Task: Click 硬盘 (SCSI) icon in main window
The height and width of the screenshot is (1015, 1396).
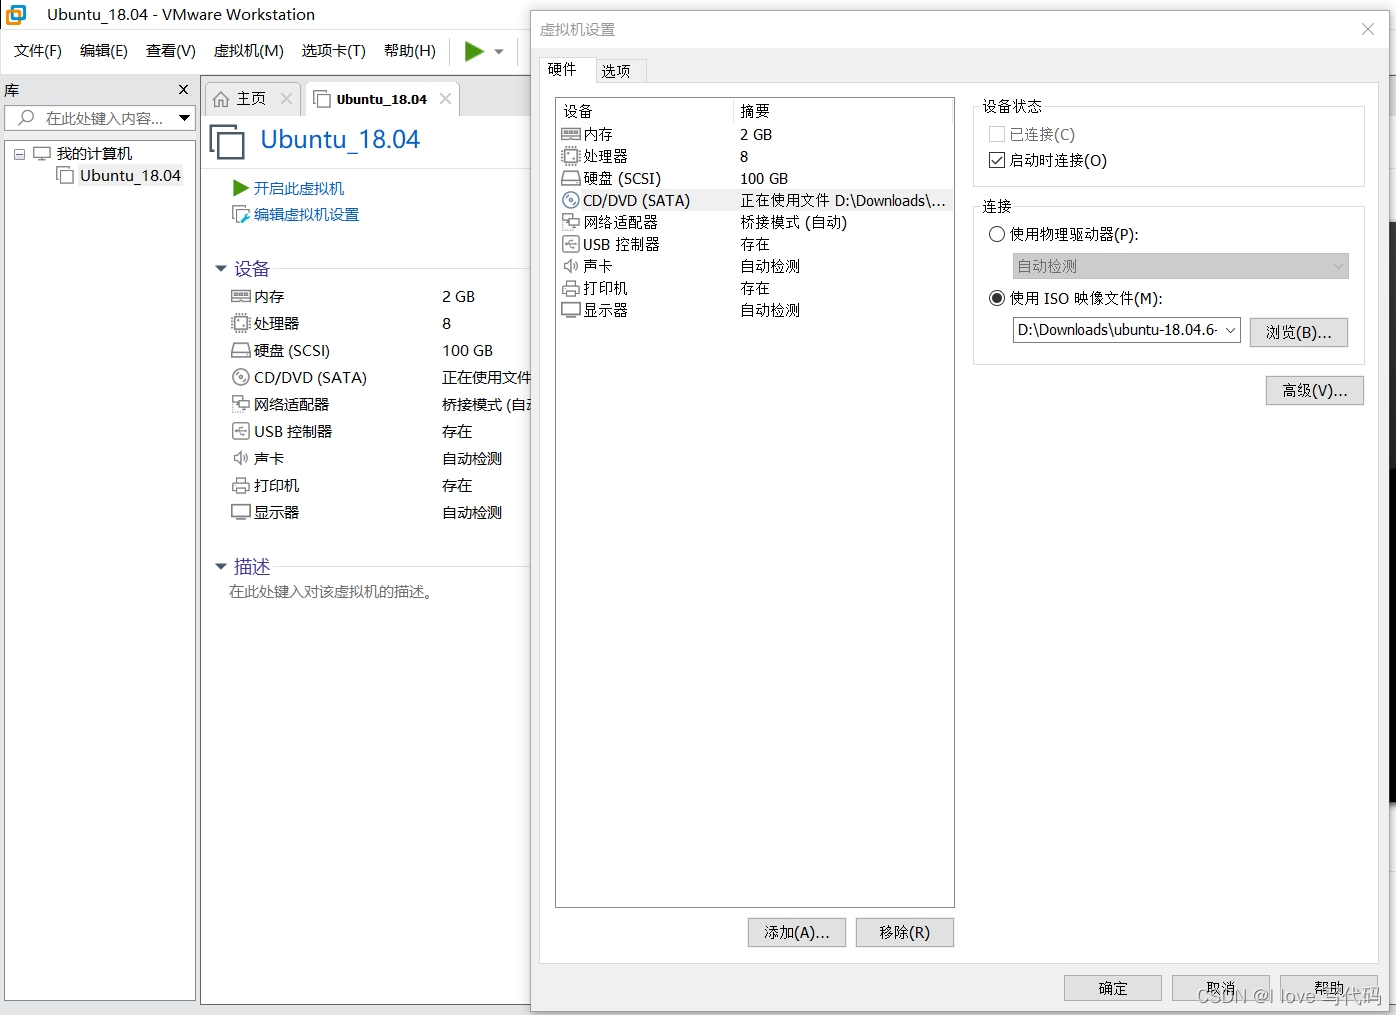Action: [x=240, y=350]
